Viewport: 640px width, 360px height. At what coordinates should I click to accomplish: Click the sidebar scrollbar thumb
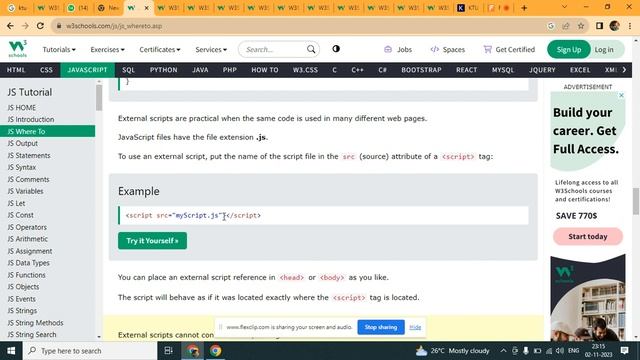pyautogui.click(x=99, y=98)
